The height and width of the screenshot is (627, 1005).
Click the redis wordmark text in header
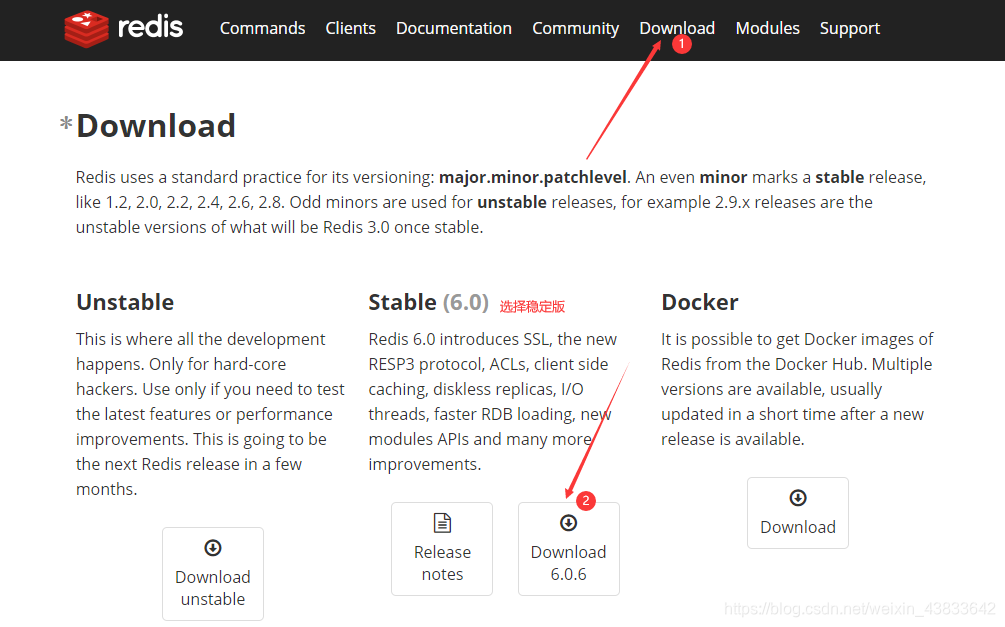151,28
